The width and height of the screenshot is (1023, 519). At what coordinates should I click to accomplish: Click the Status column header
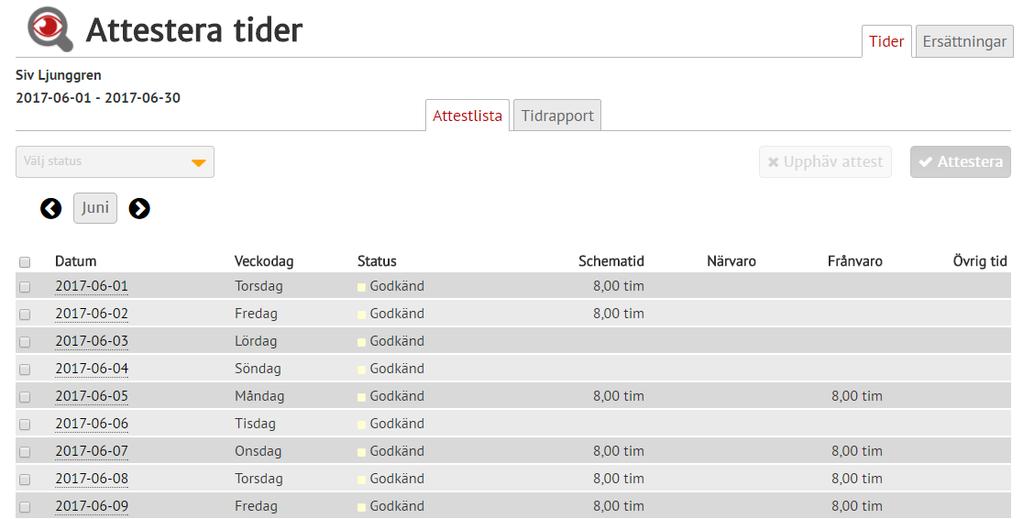[x=376, y=261]
